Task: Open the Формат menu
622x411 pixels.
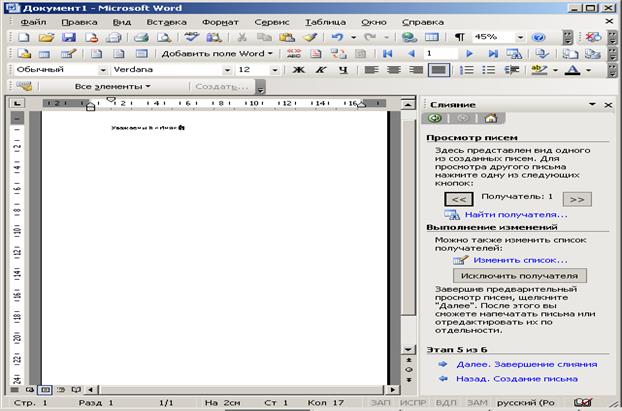Action: (220, 22)
